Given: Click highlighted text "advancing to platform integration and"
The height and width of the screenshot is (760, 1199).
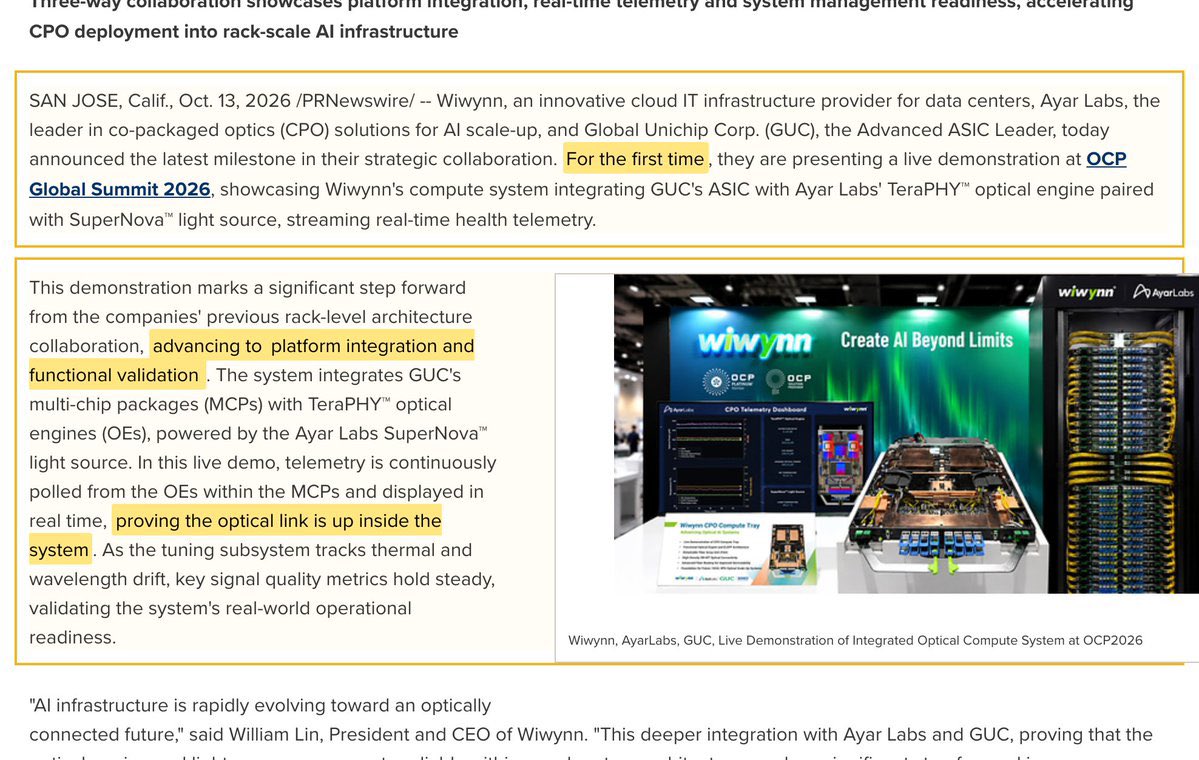Looking at the screenshot, I should [313, 346].
